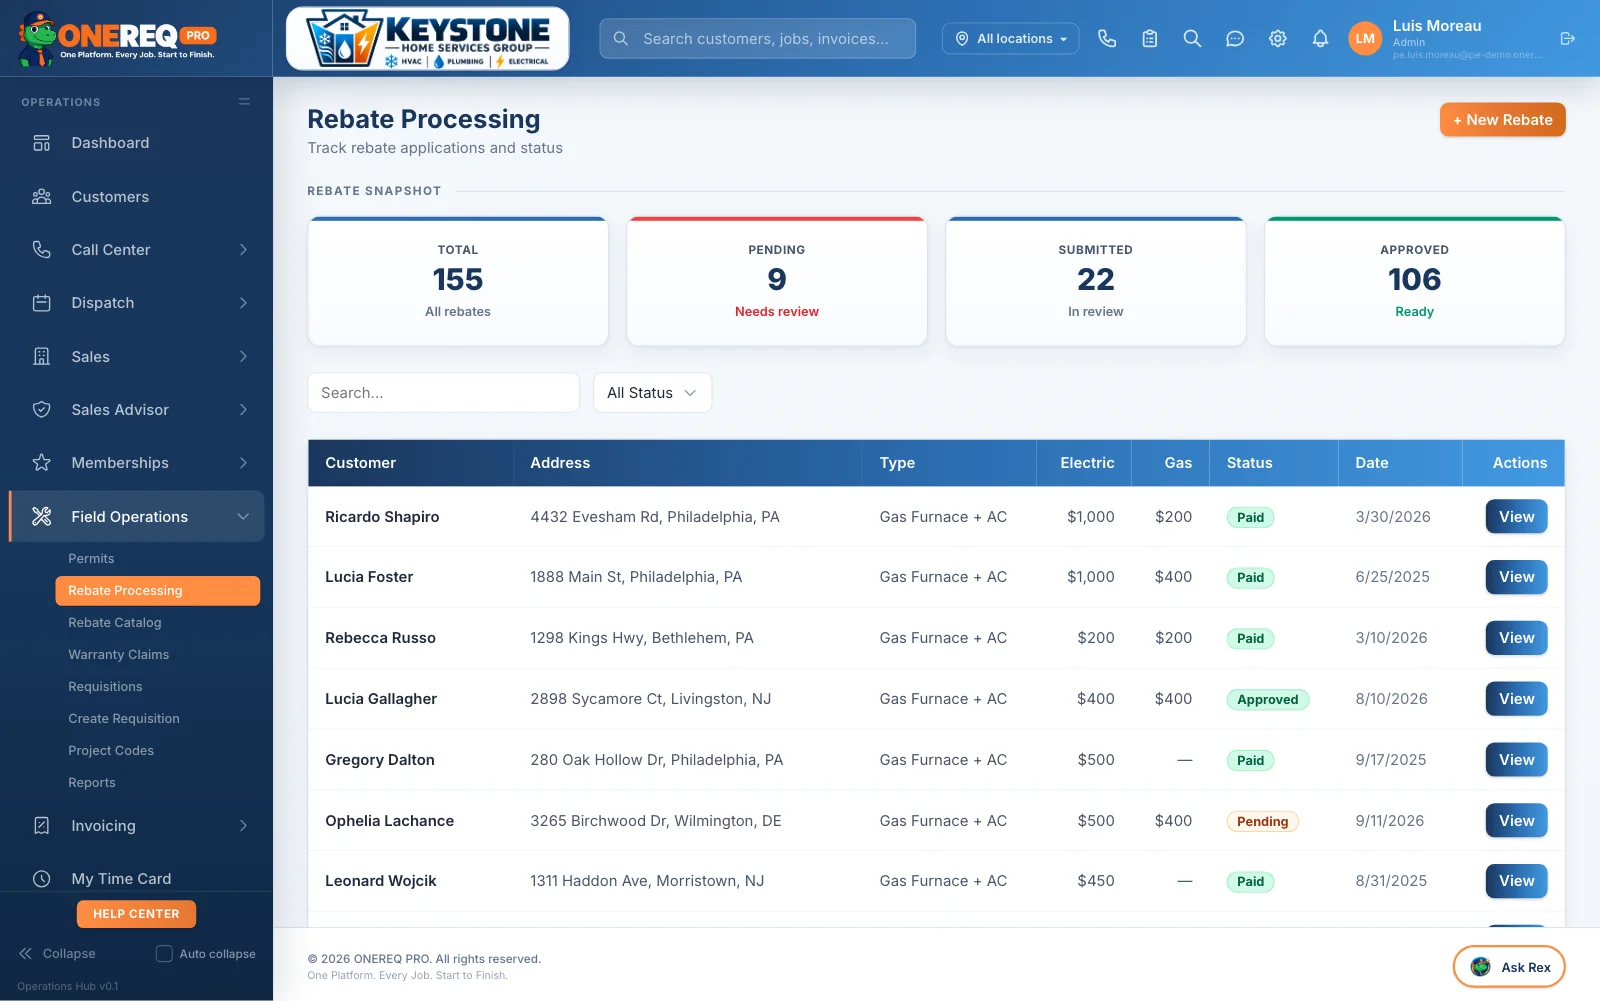Expand the Call Center submenu chevron
Screen dimensions: 1600x1001
[x=243, y=250]
